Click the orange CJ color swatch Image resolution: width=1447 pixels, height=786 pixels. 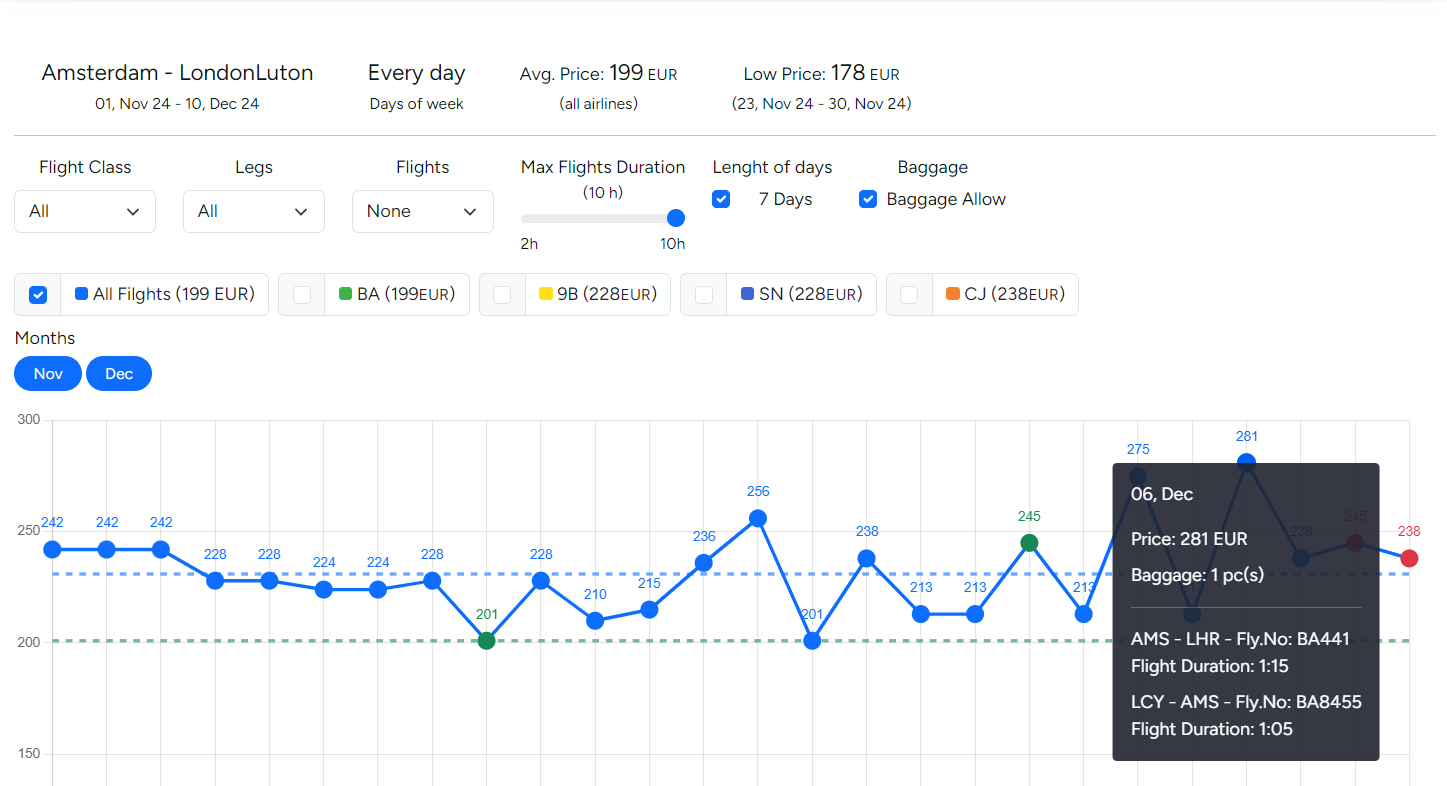953,294
